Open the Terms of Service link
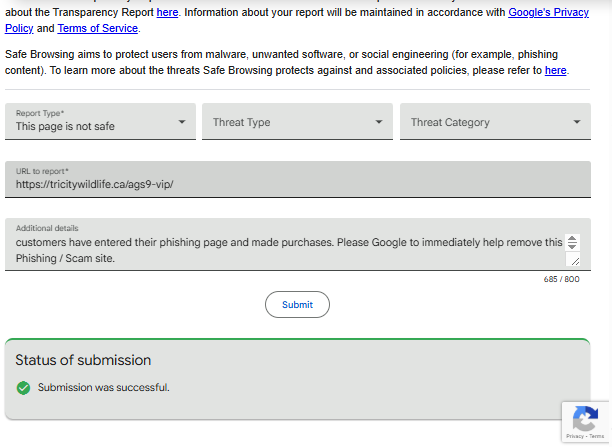Viewport: 612px width, 447px height. pos(97,28)
